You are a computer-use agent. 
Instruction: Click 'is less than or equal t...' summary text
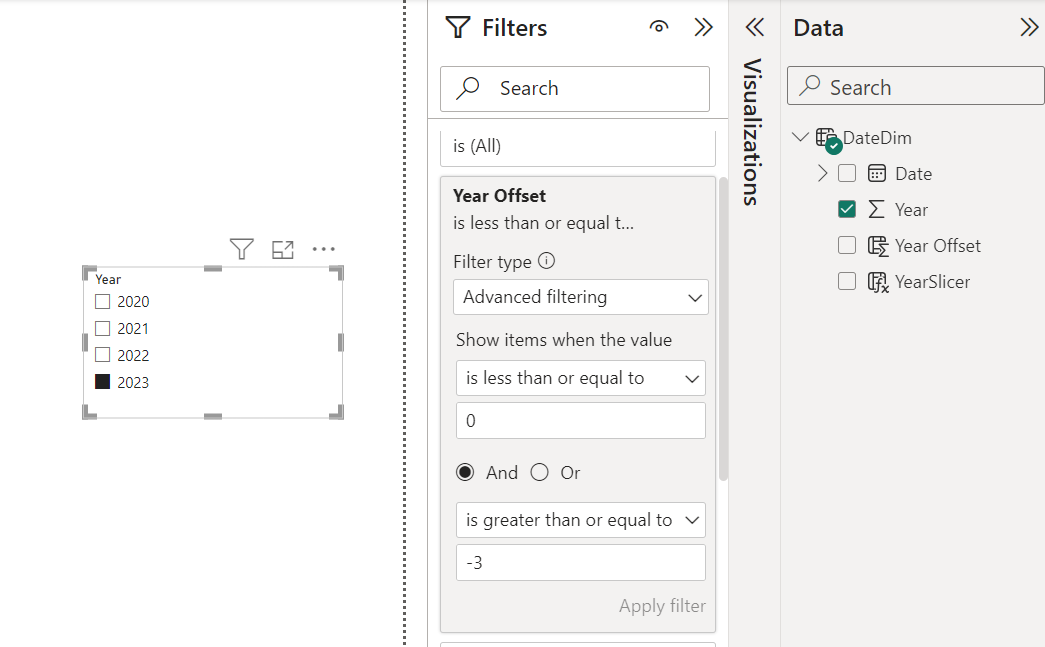click(x=543, y=223)
